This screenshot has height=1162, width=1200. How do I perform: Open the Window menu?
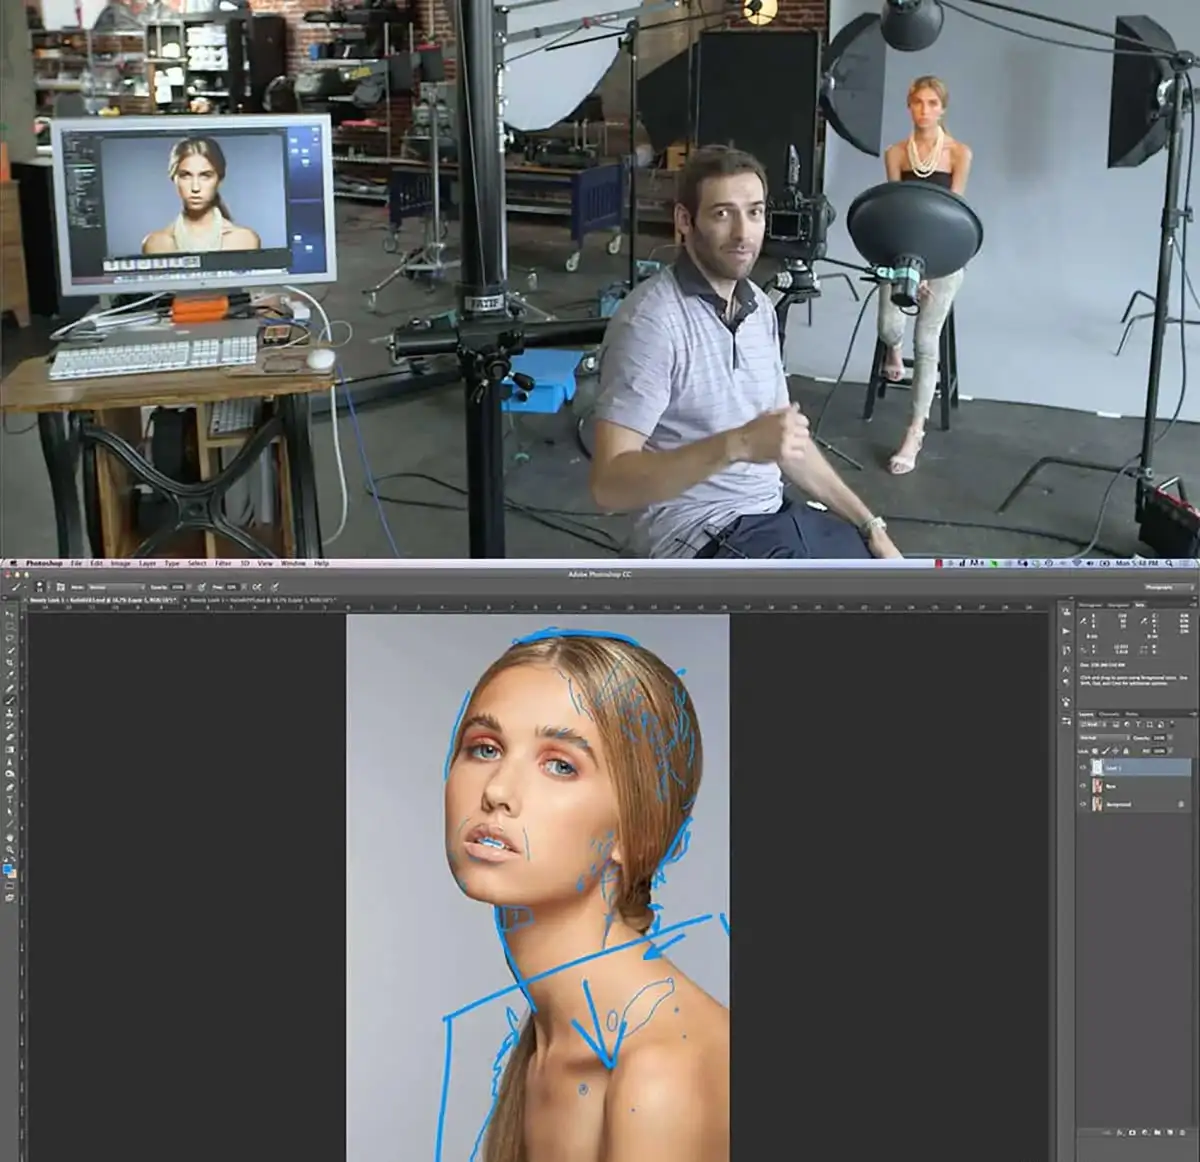[x=293, y=564]
